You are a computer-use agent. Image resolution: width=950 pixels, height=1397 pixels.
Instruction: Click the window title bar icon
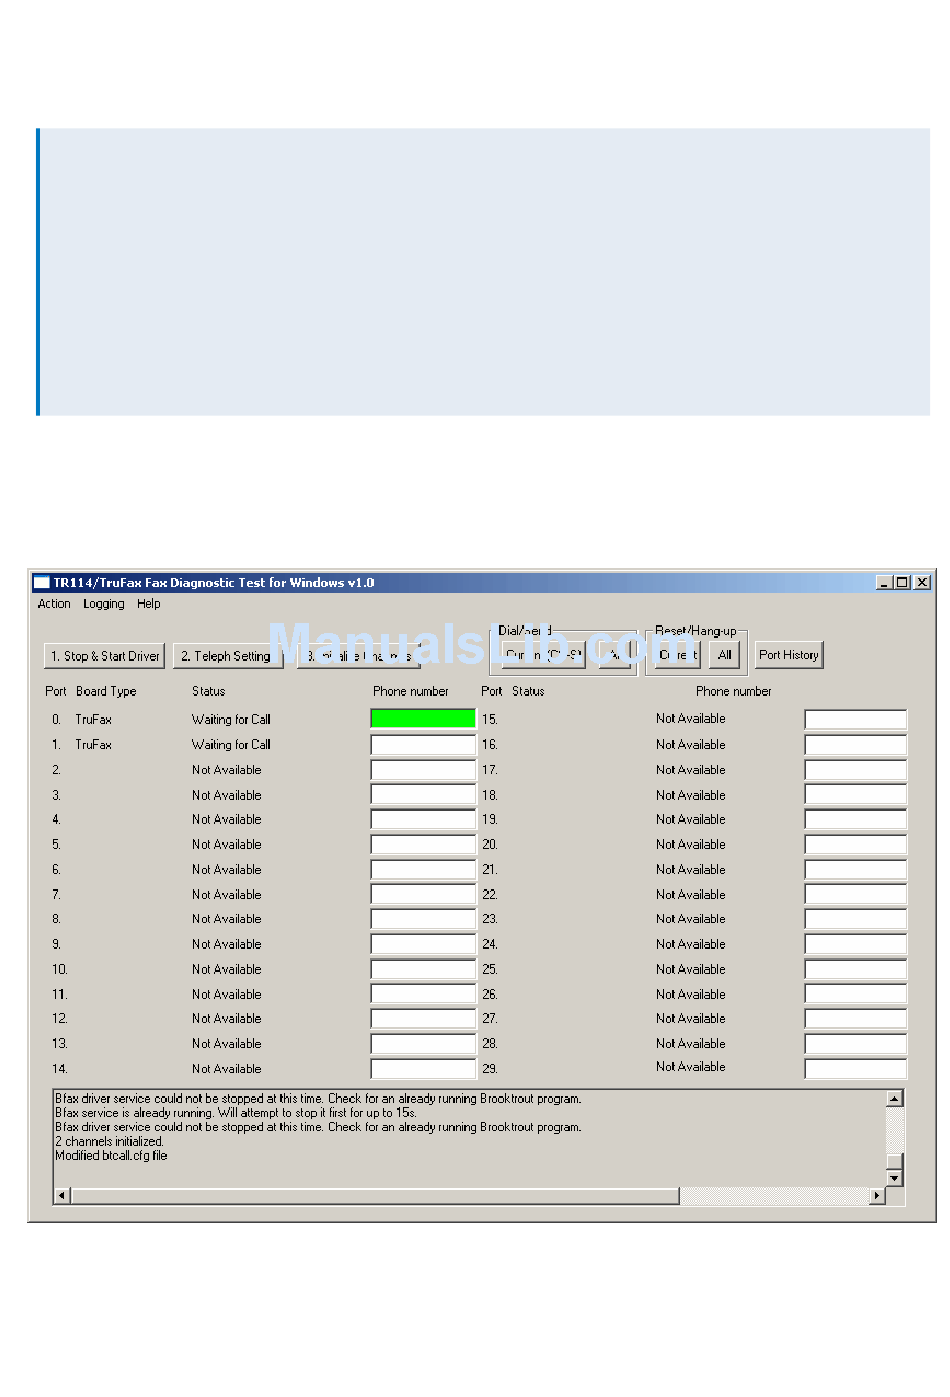point(41,582)
